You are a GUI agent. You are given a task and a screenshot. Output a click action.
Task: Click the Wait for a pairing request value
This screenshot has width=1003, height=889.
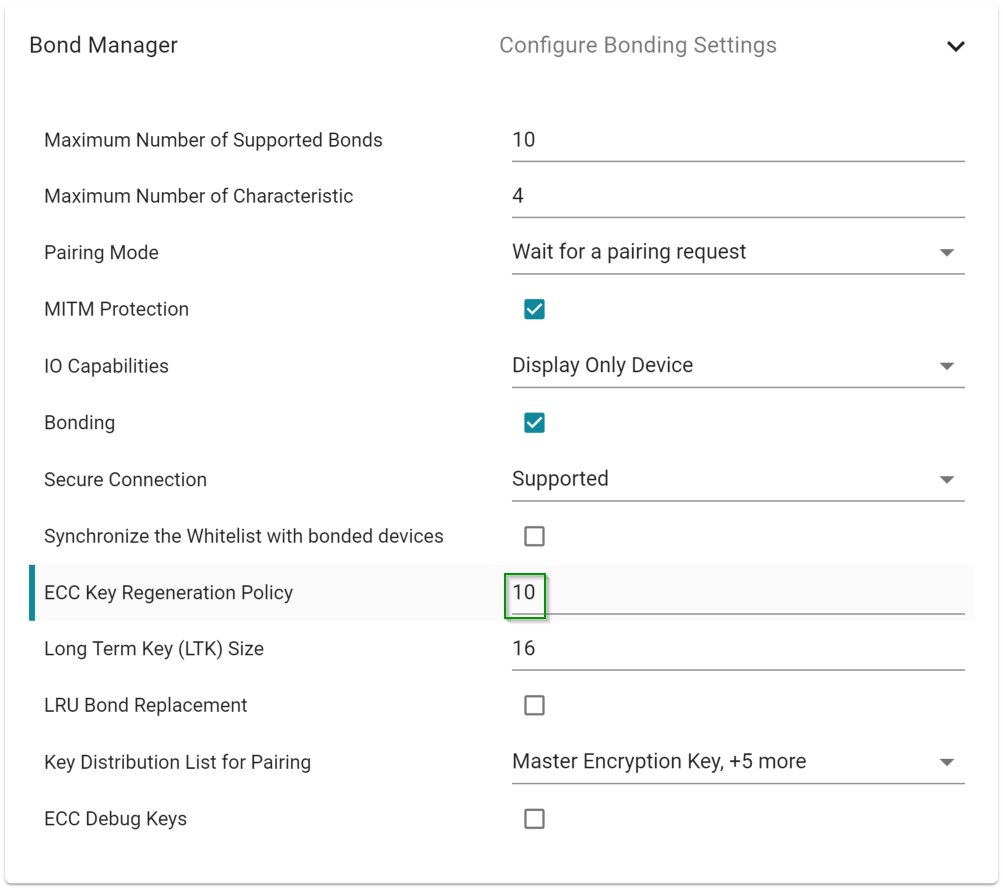629,252
